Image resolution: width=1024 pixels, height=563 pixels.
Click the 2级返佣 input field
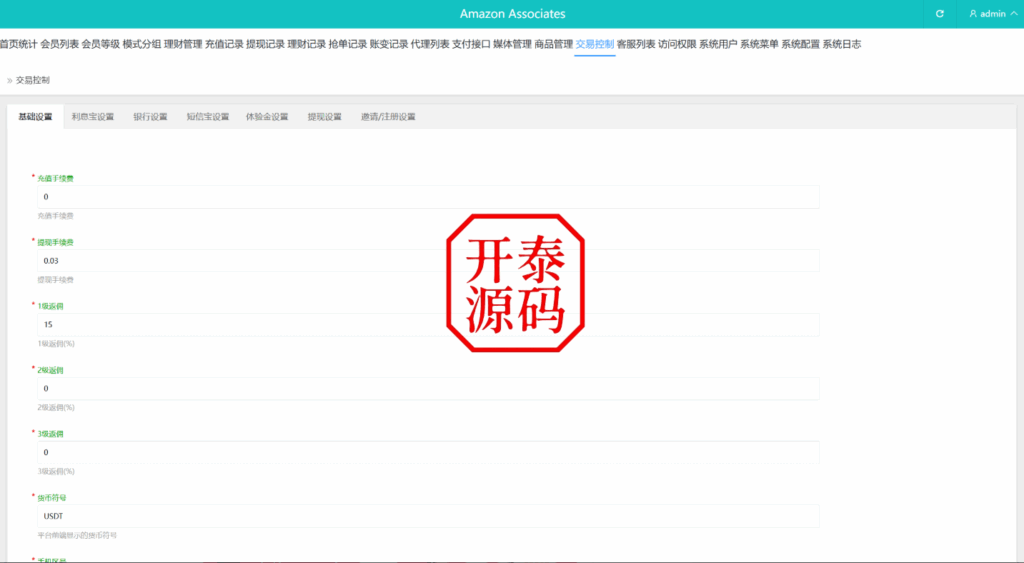(428, 389)
